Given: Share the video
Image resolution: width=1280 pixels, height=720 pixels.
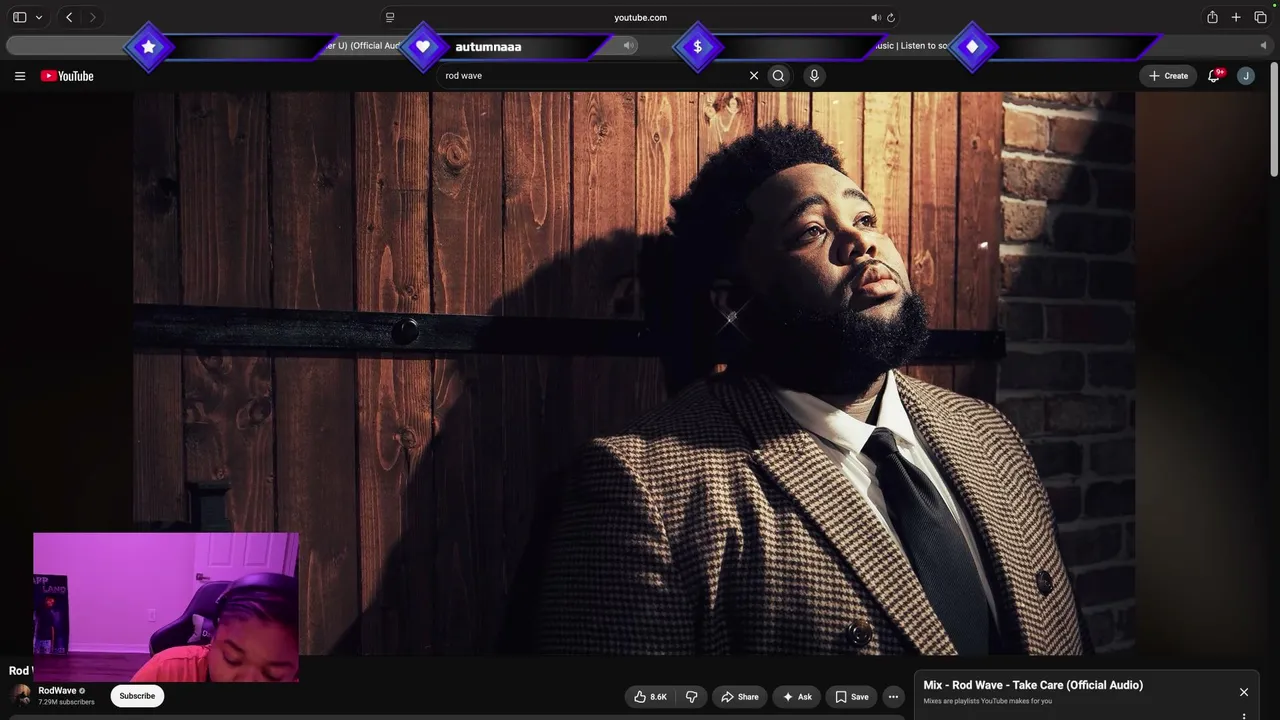Looking at the screenshot, I should click(740, 697).
